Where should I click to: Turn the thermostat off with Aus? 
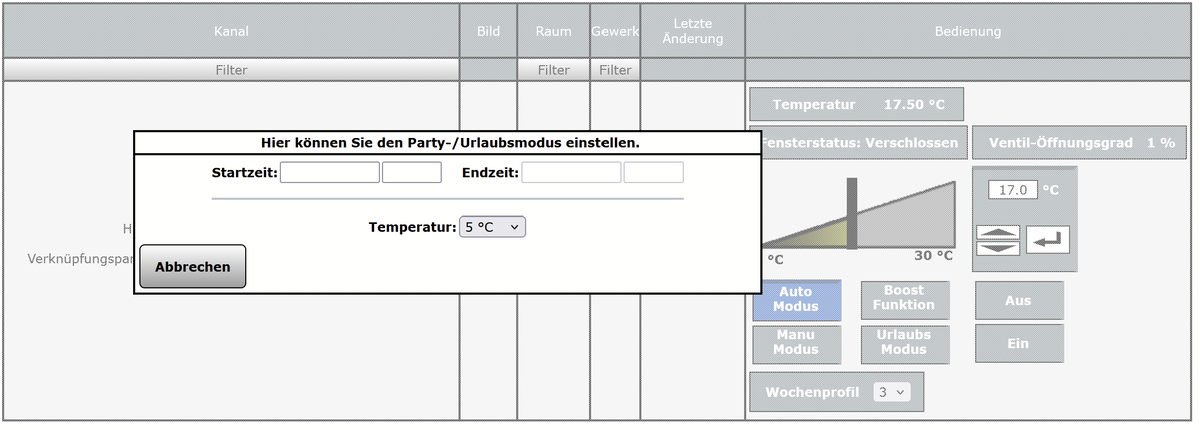1019,300
